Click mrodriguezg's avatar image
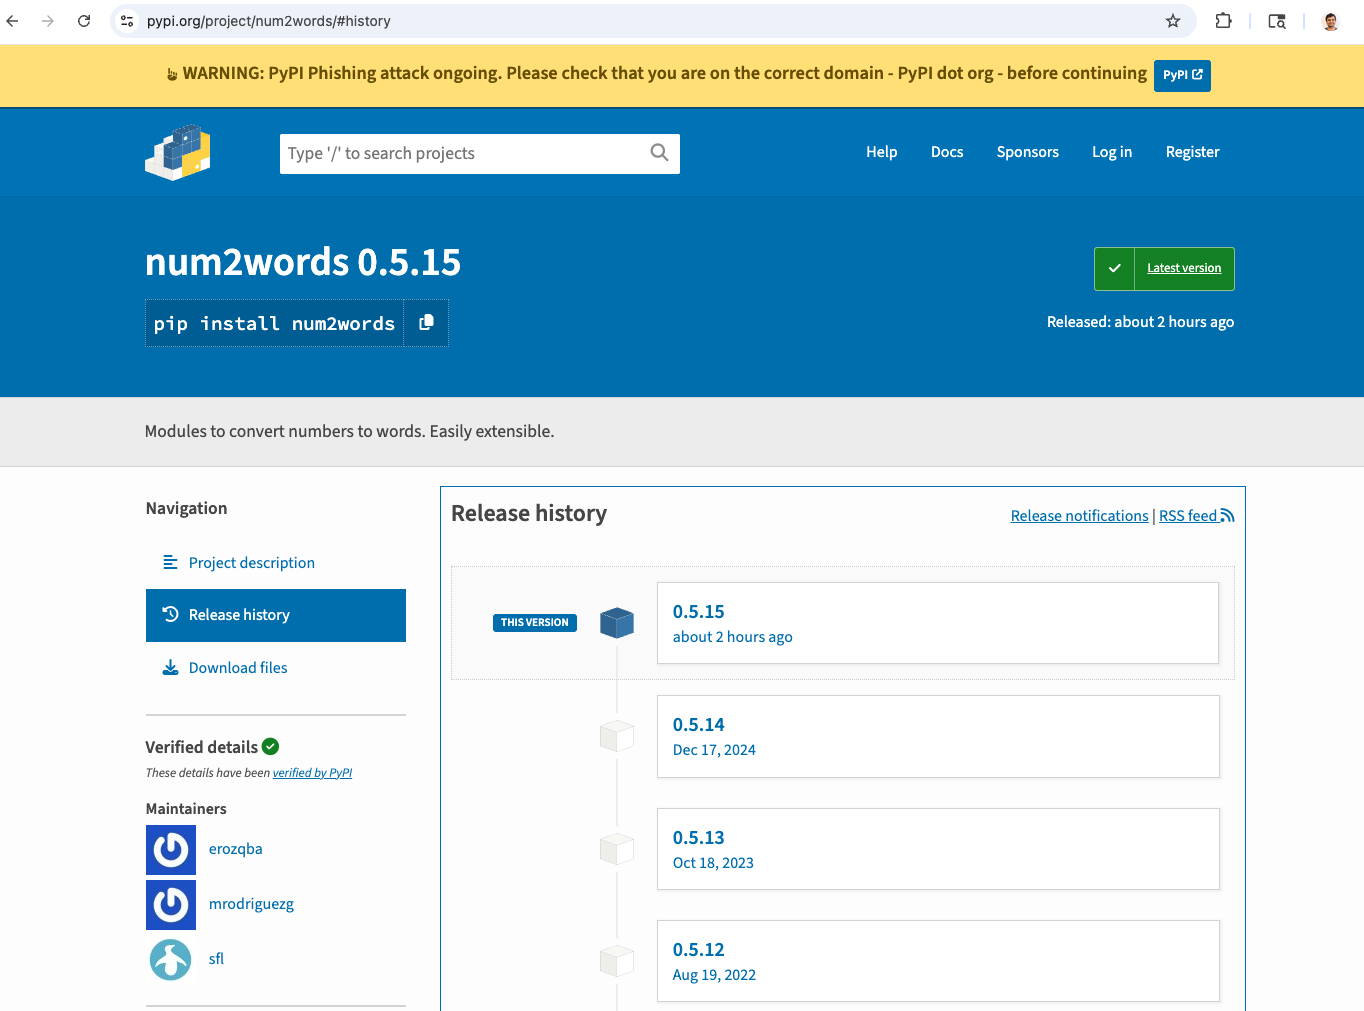This screenshot has height=1011, width=1364. tap(171, 905)
